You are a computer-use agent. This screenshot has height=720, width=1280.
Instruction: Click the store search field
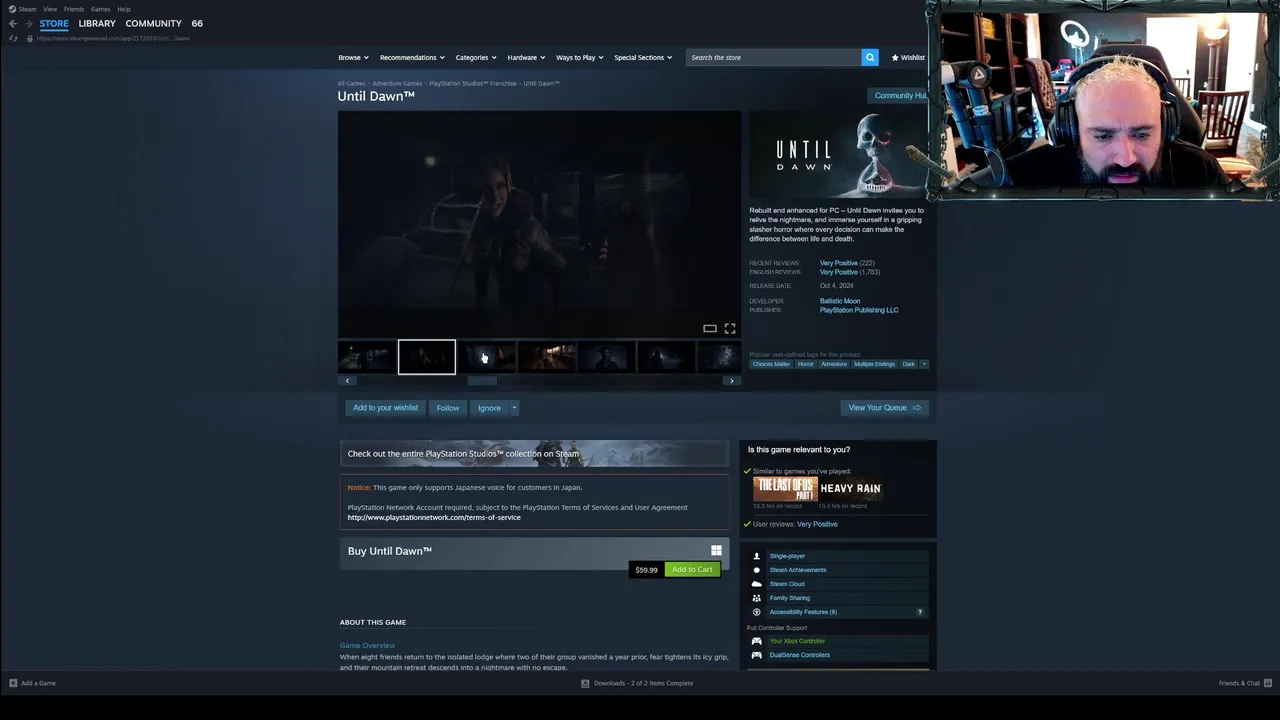point(774,57)
